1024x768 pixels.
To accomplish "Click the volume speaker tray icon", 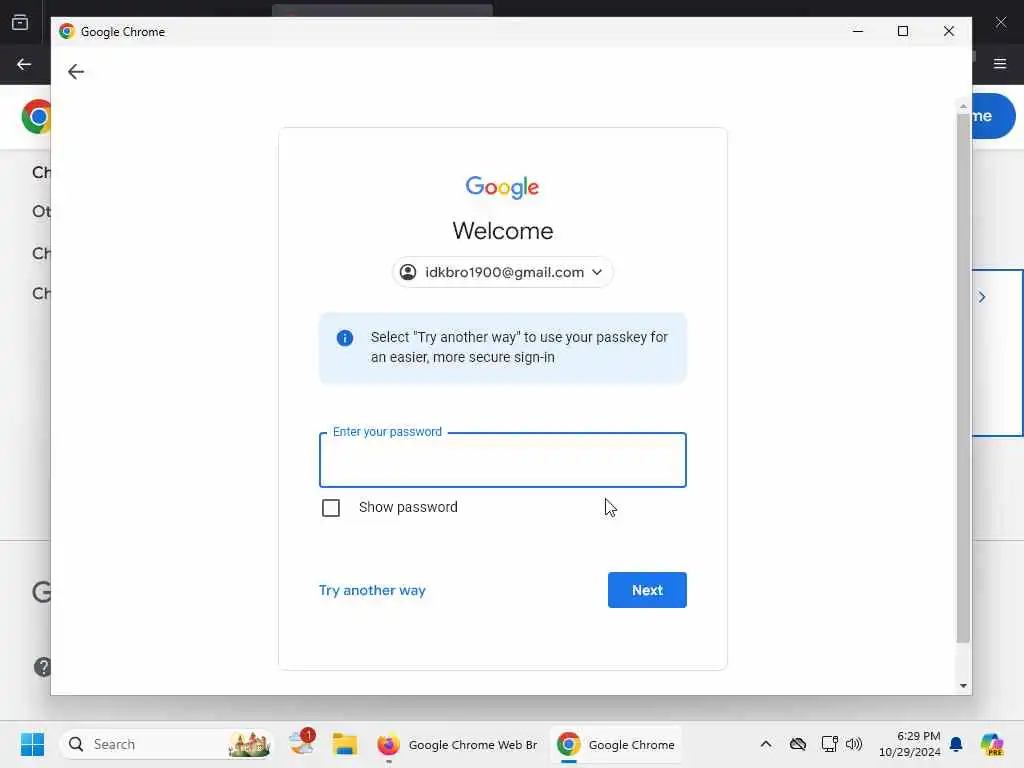I will click(x=854, y=744).
